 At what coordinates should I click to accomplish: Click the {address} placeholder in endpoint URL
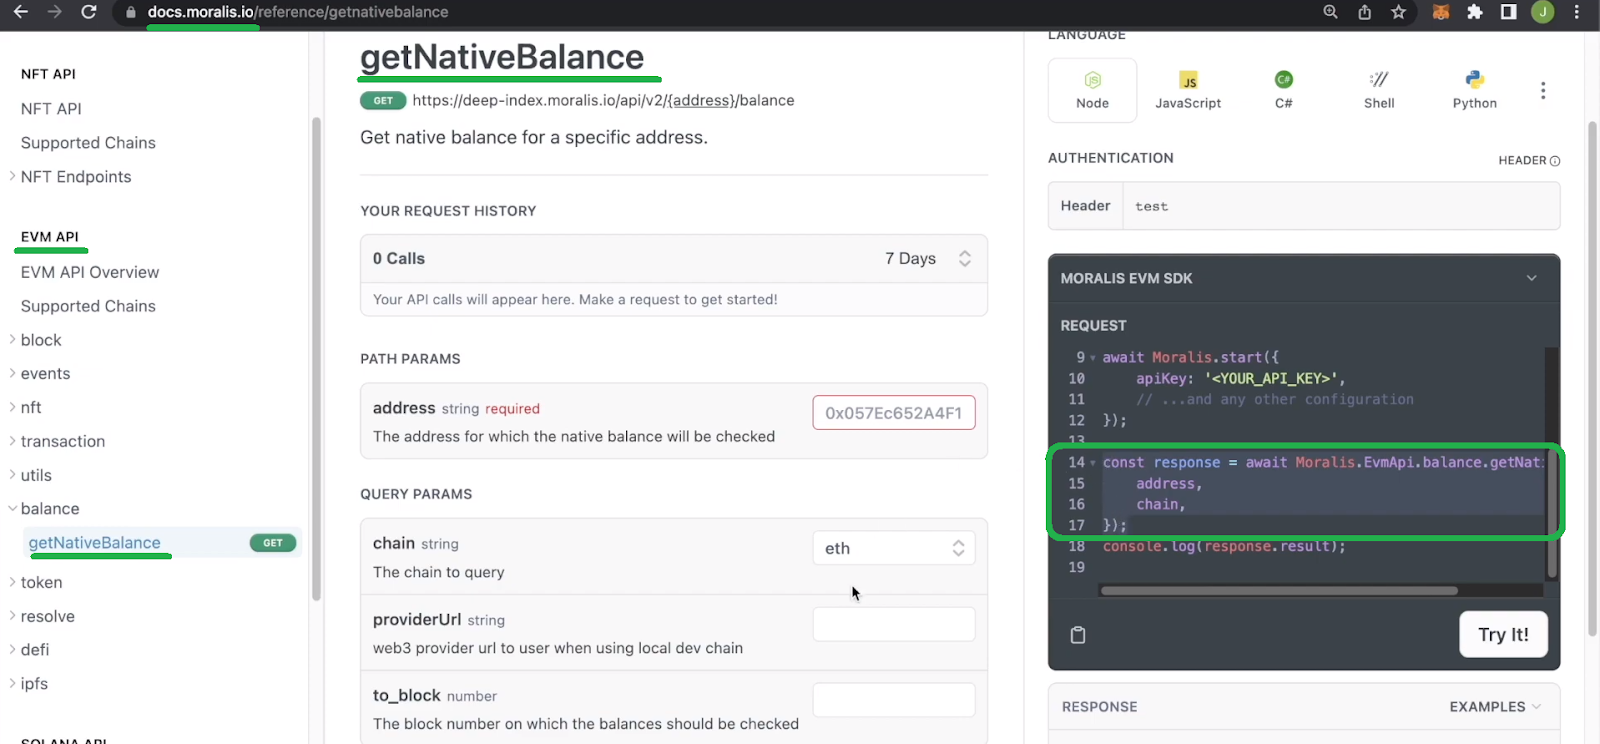coord(702,100)
